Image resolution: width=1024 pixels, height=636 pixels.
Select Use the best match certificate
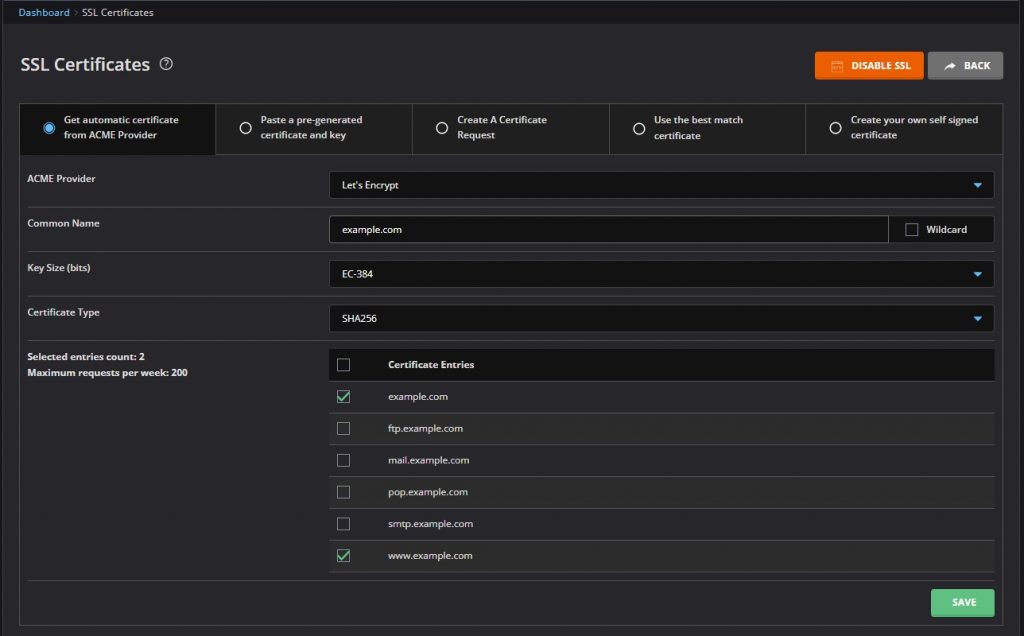pos(638,128)
